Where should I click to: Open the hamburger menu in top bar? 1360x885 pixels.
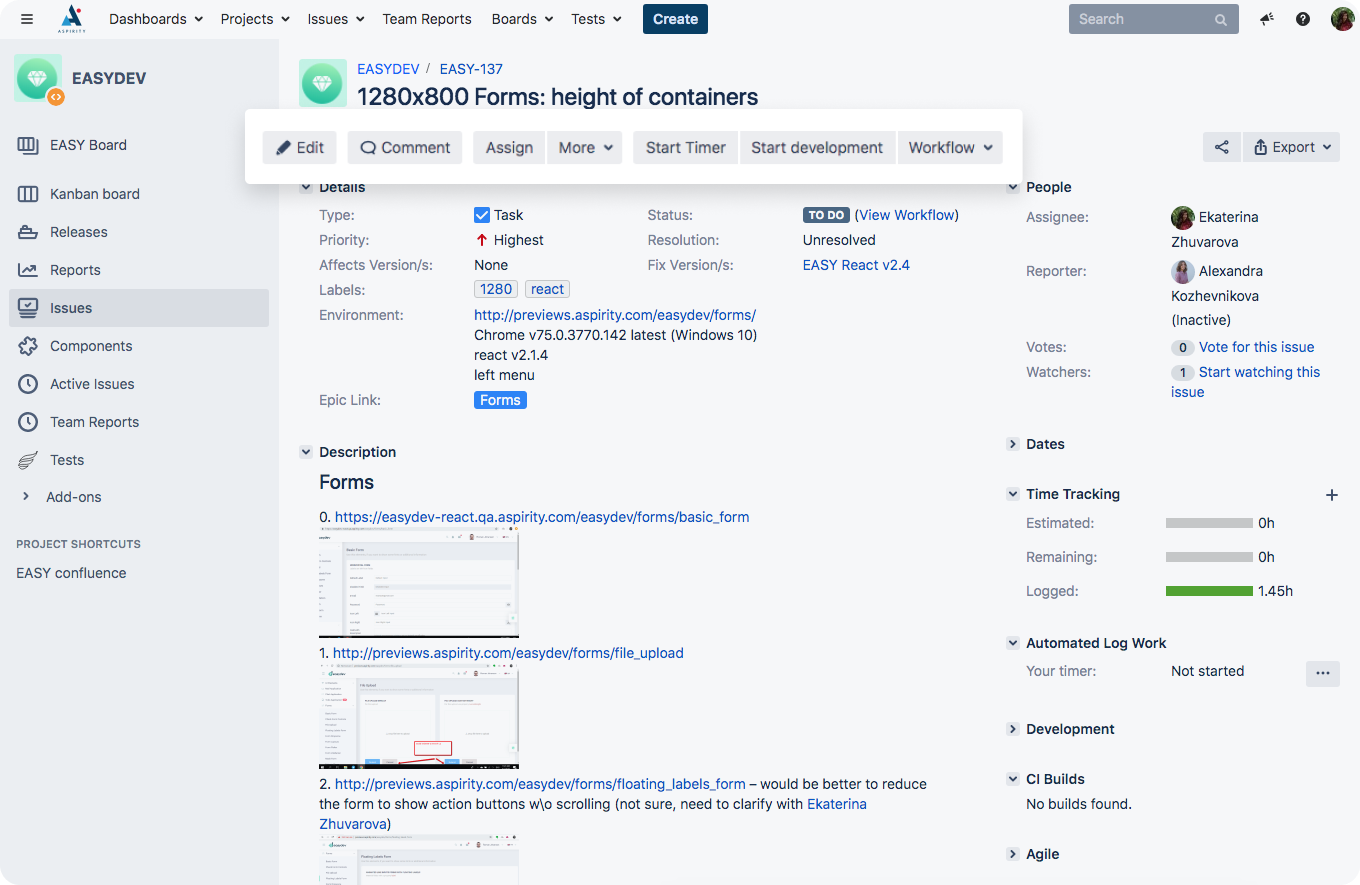tap(27, 19)
